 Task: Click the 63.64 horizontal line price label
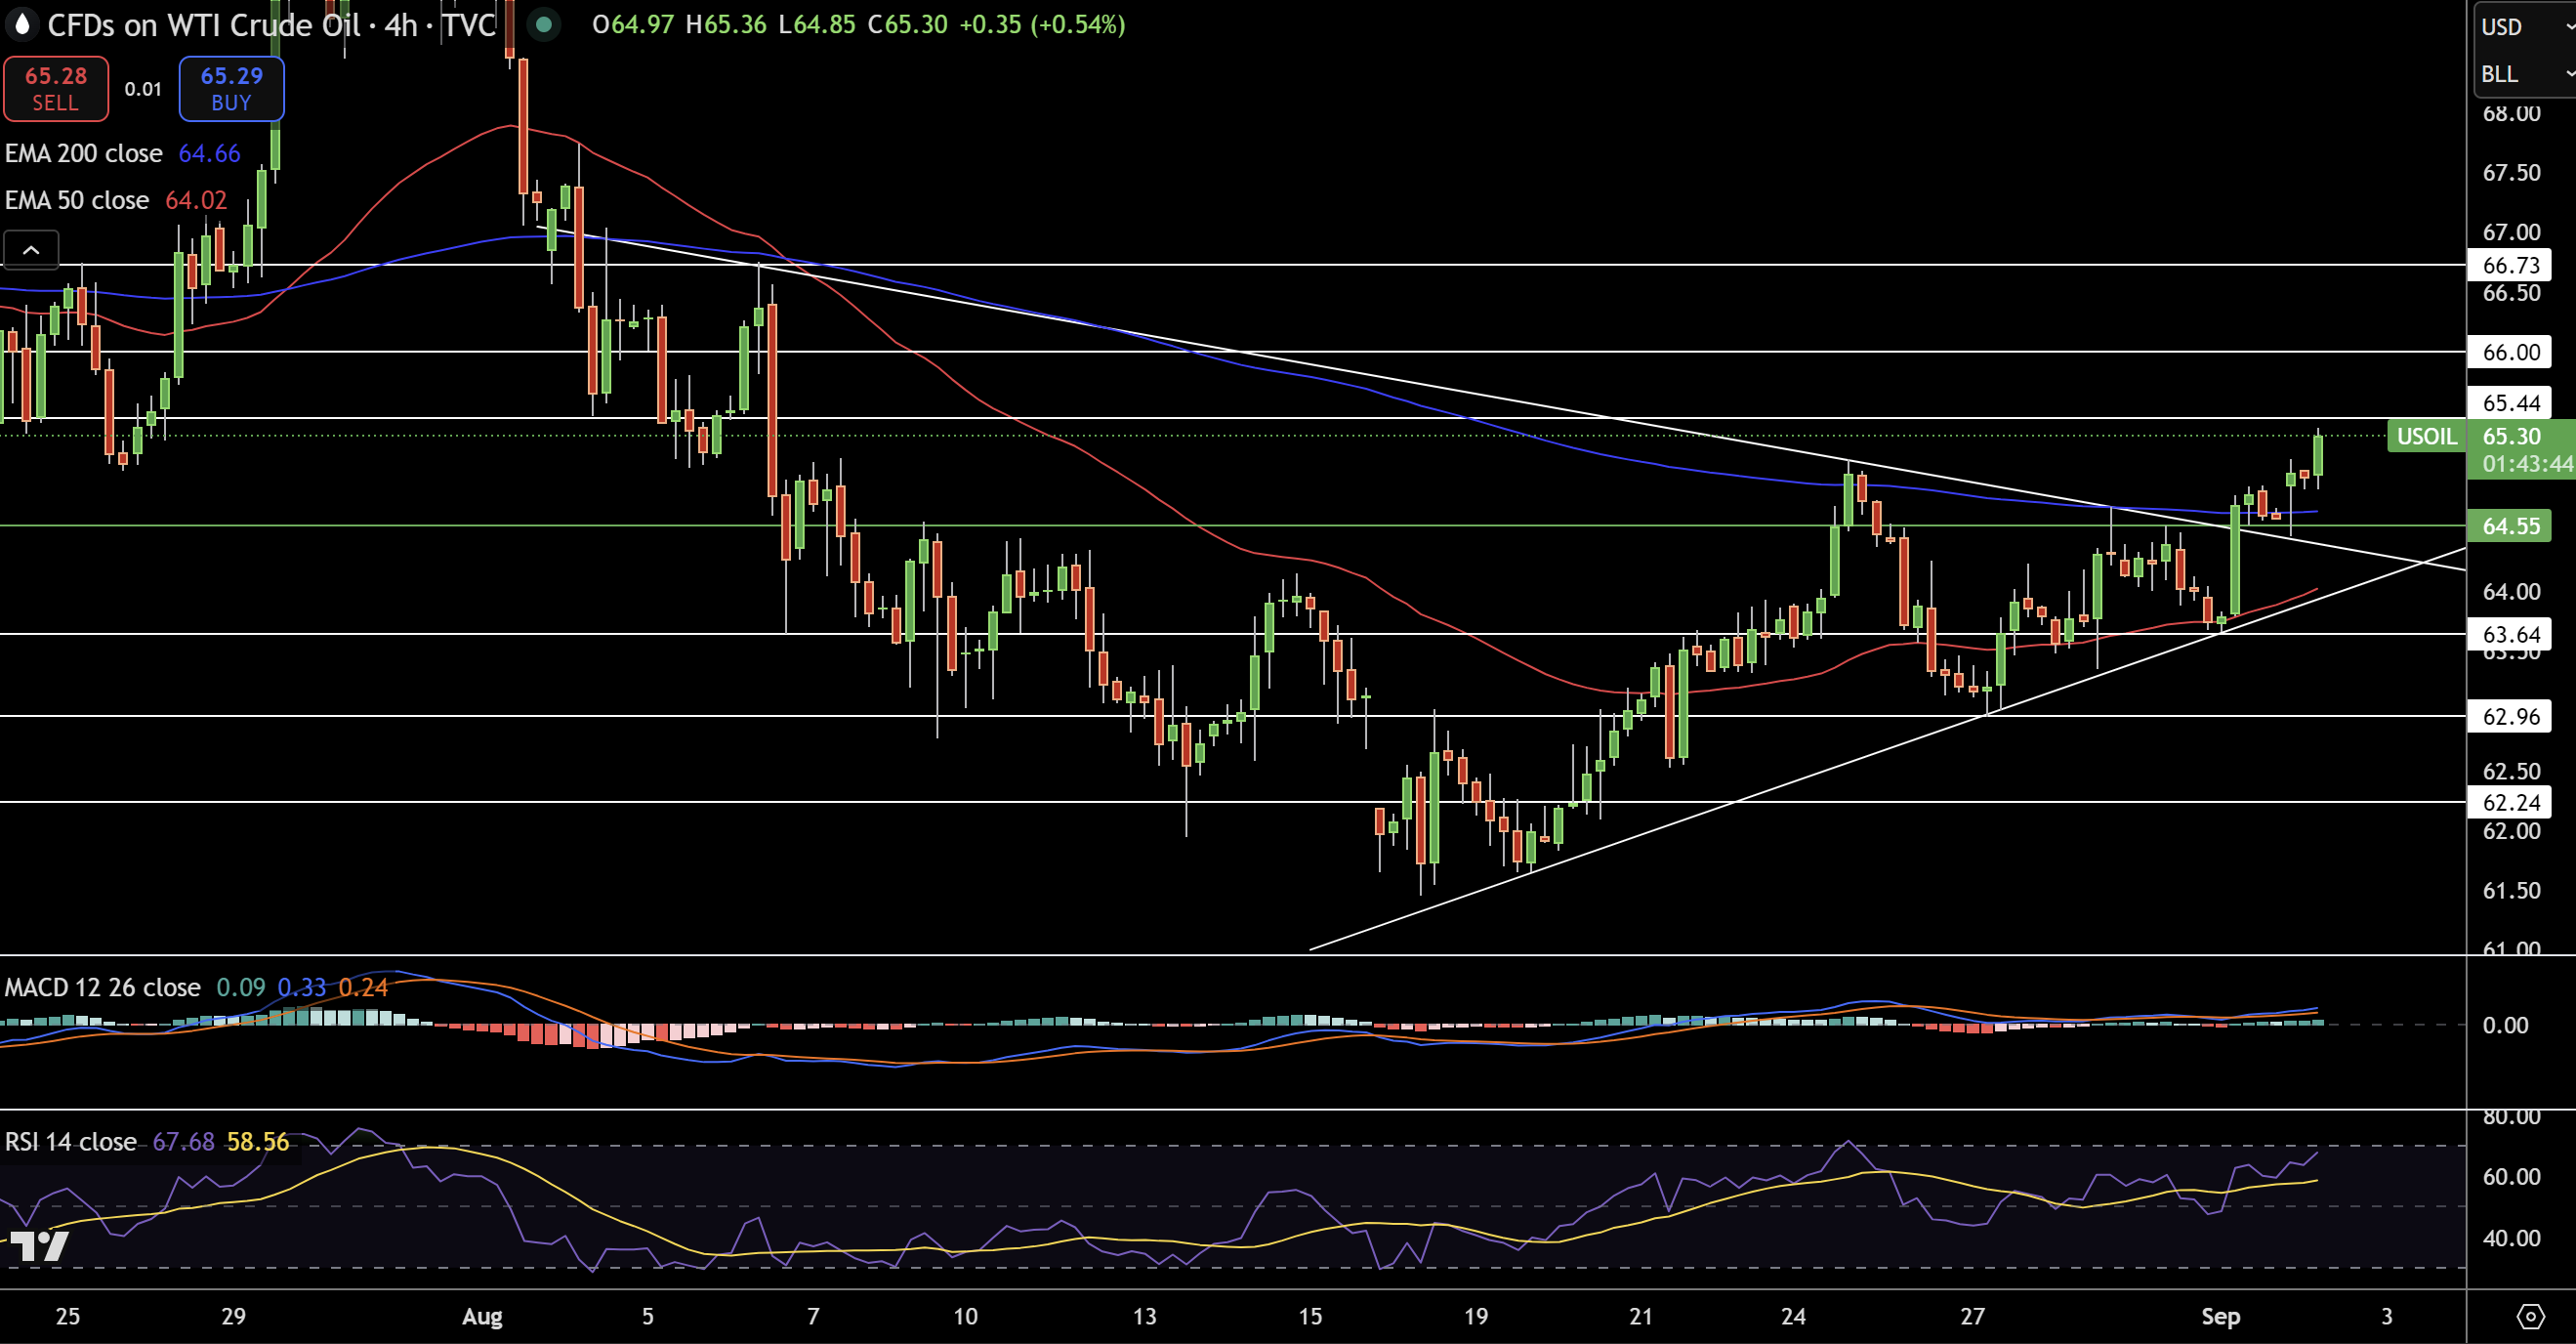(x=2510, y=634)
